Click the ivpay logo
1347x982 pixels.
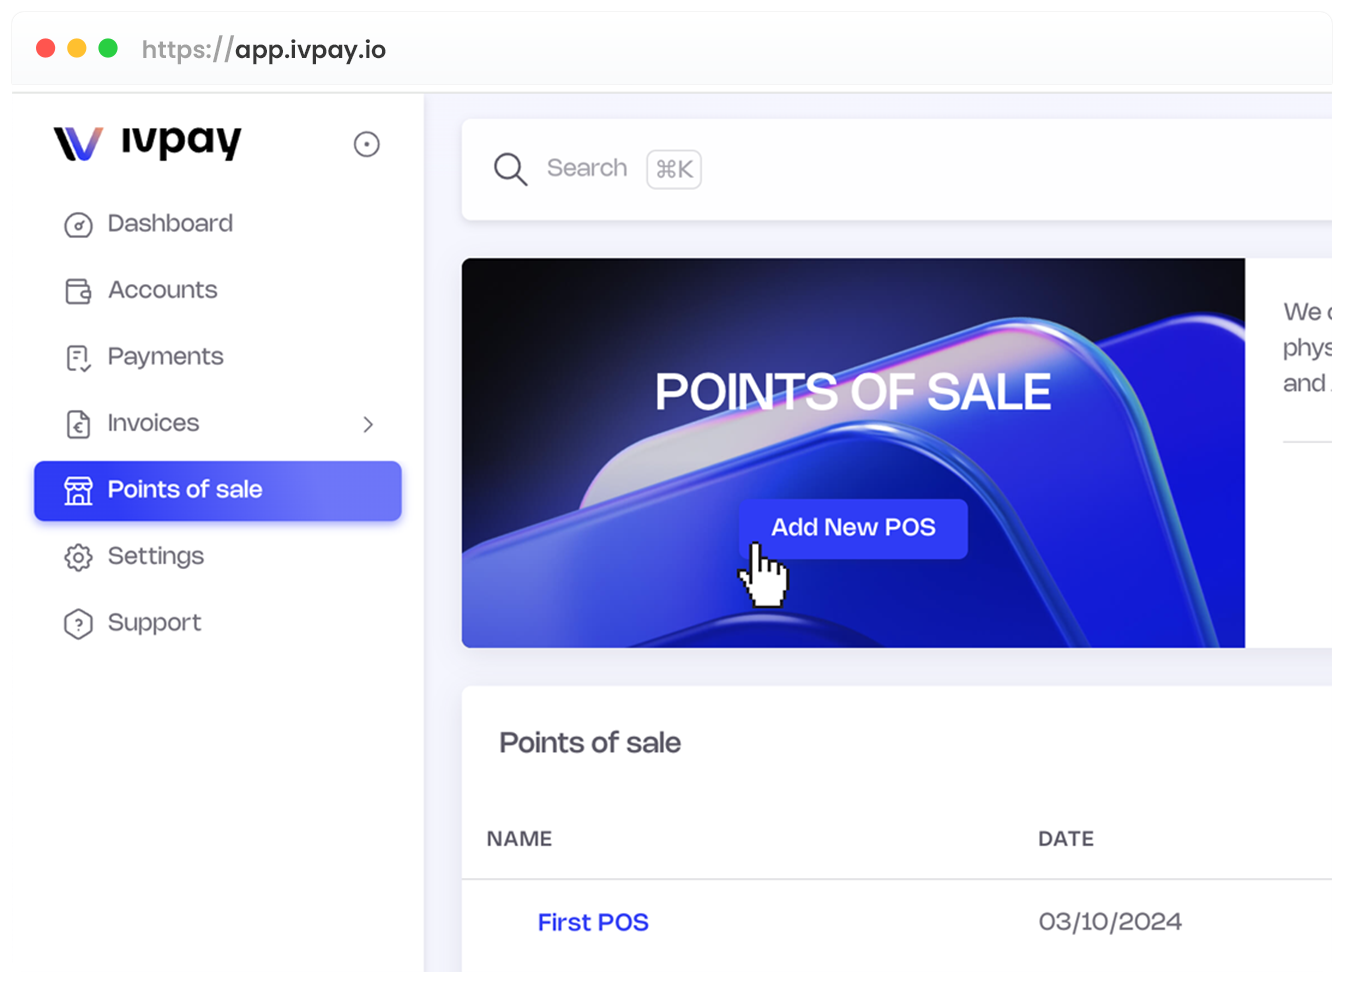(147, 143)
